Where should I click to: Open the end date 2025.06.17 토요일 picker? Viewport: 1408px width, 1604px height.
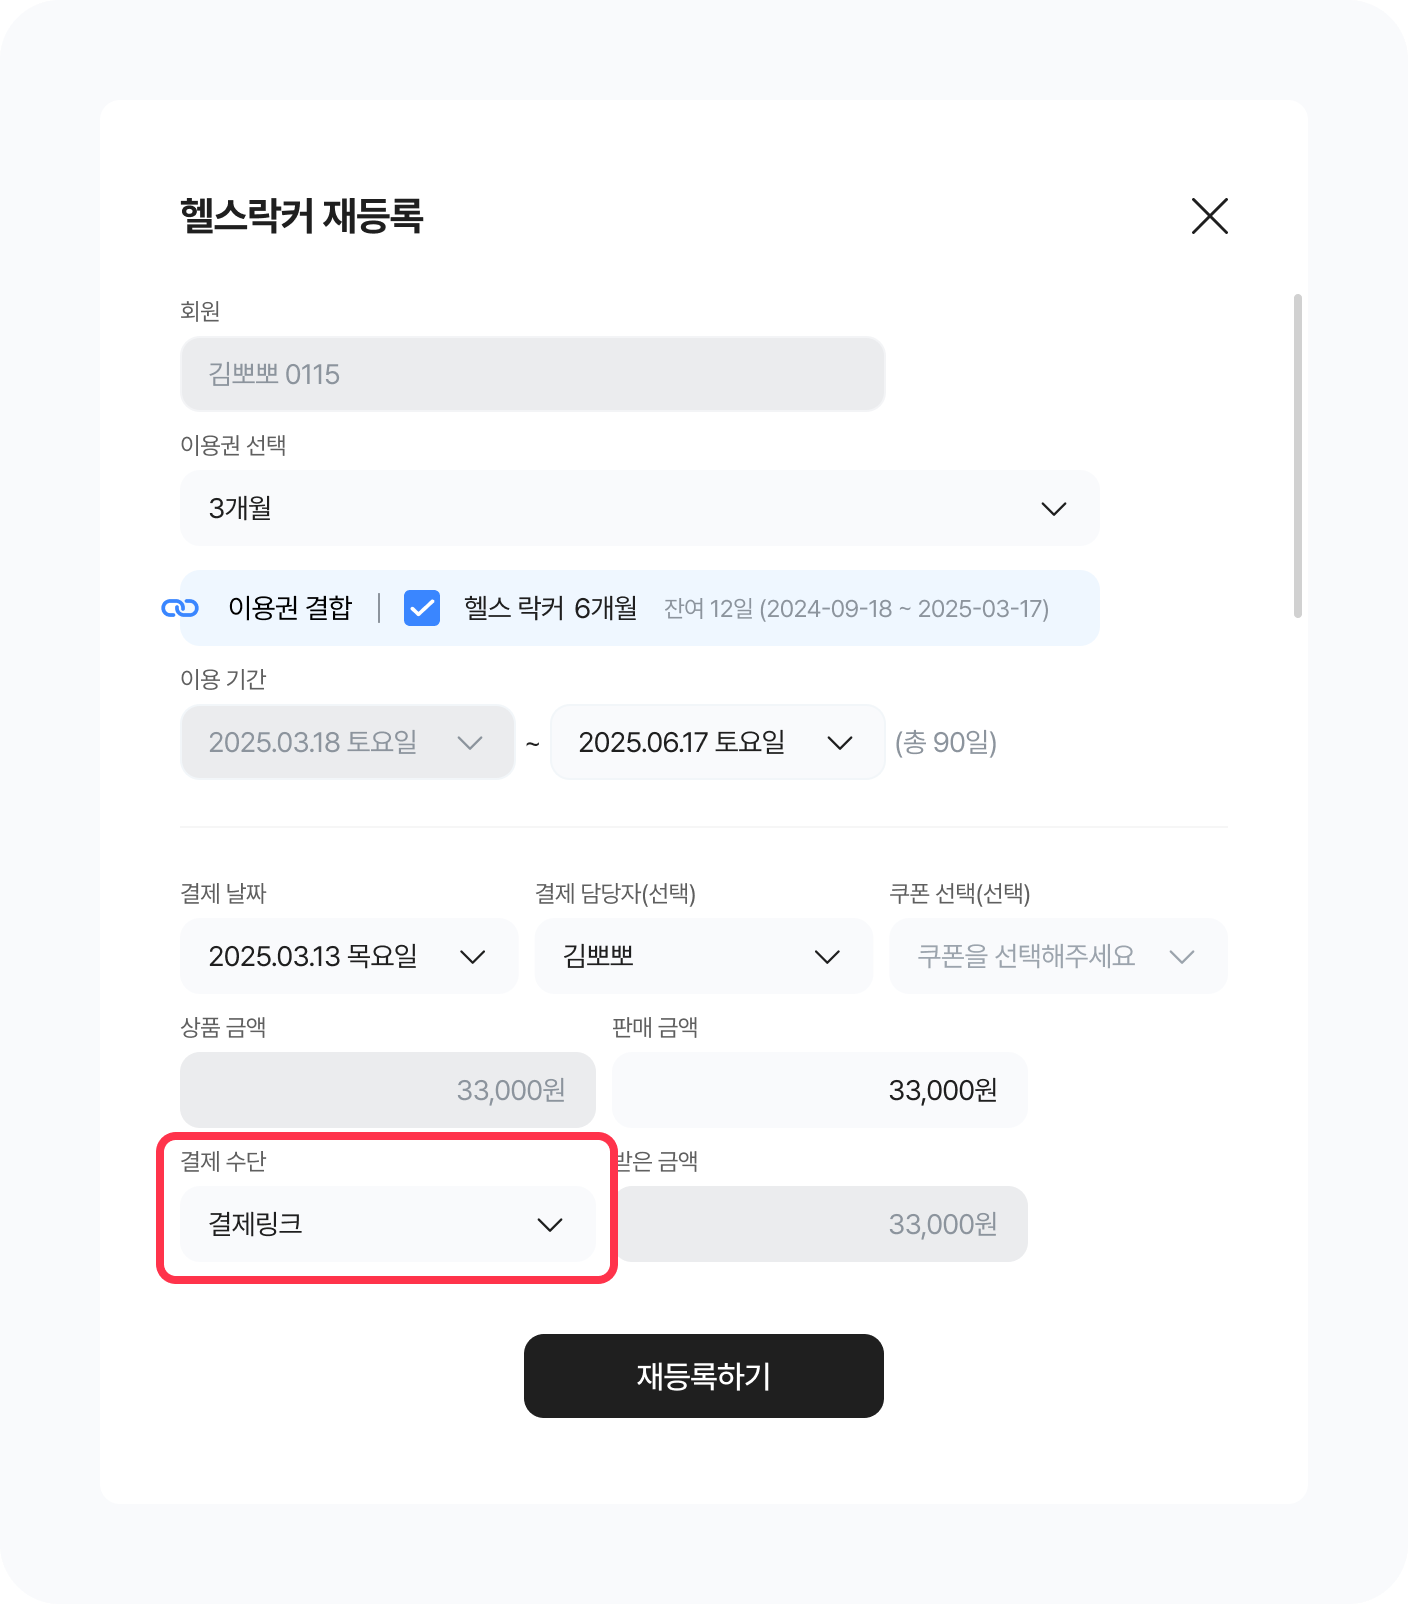coord(700,742)
